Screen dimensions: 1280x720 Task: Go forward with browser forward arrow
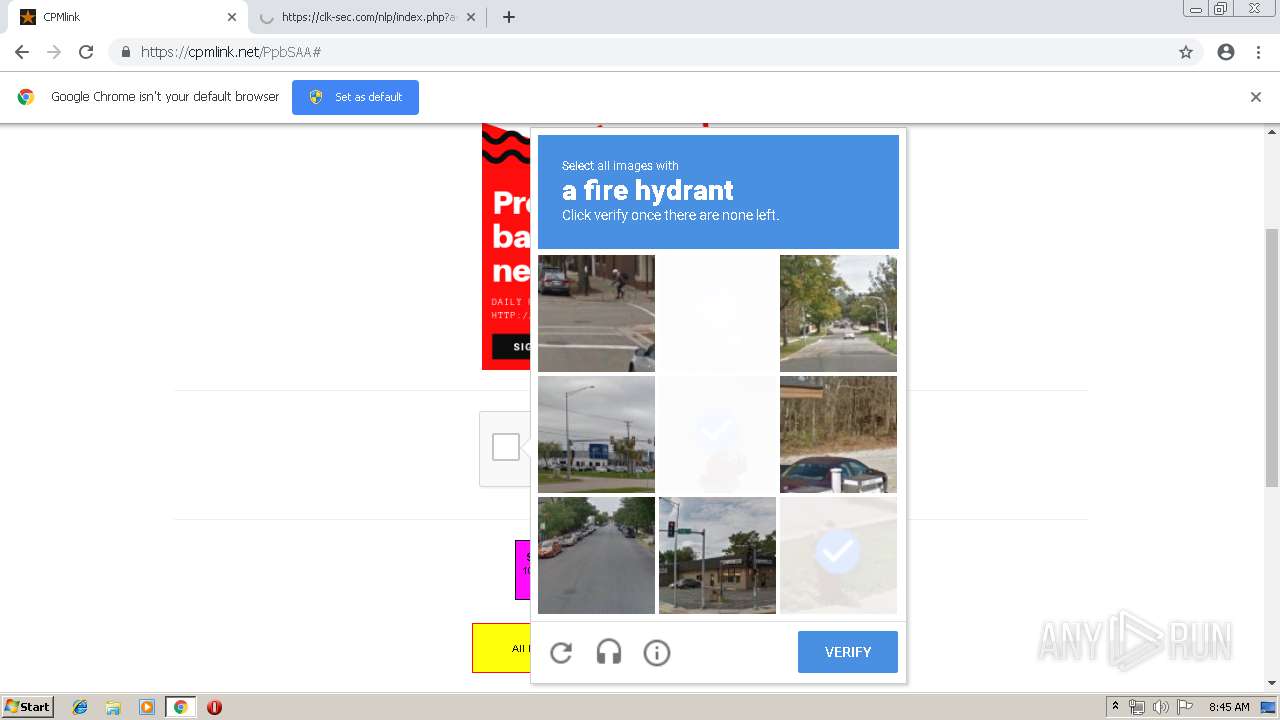coord(54,52)
